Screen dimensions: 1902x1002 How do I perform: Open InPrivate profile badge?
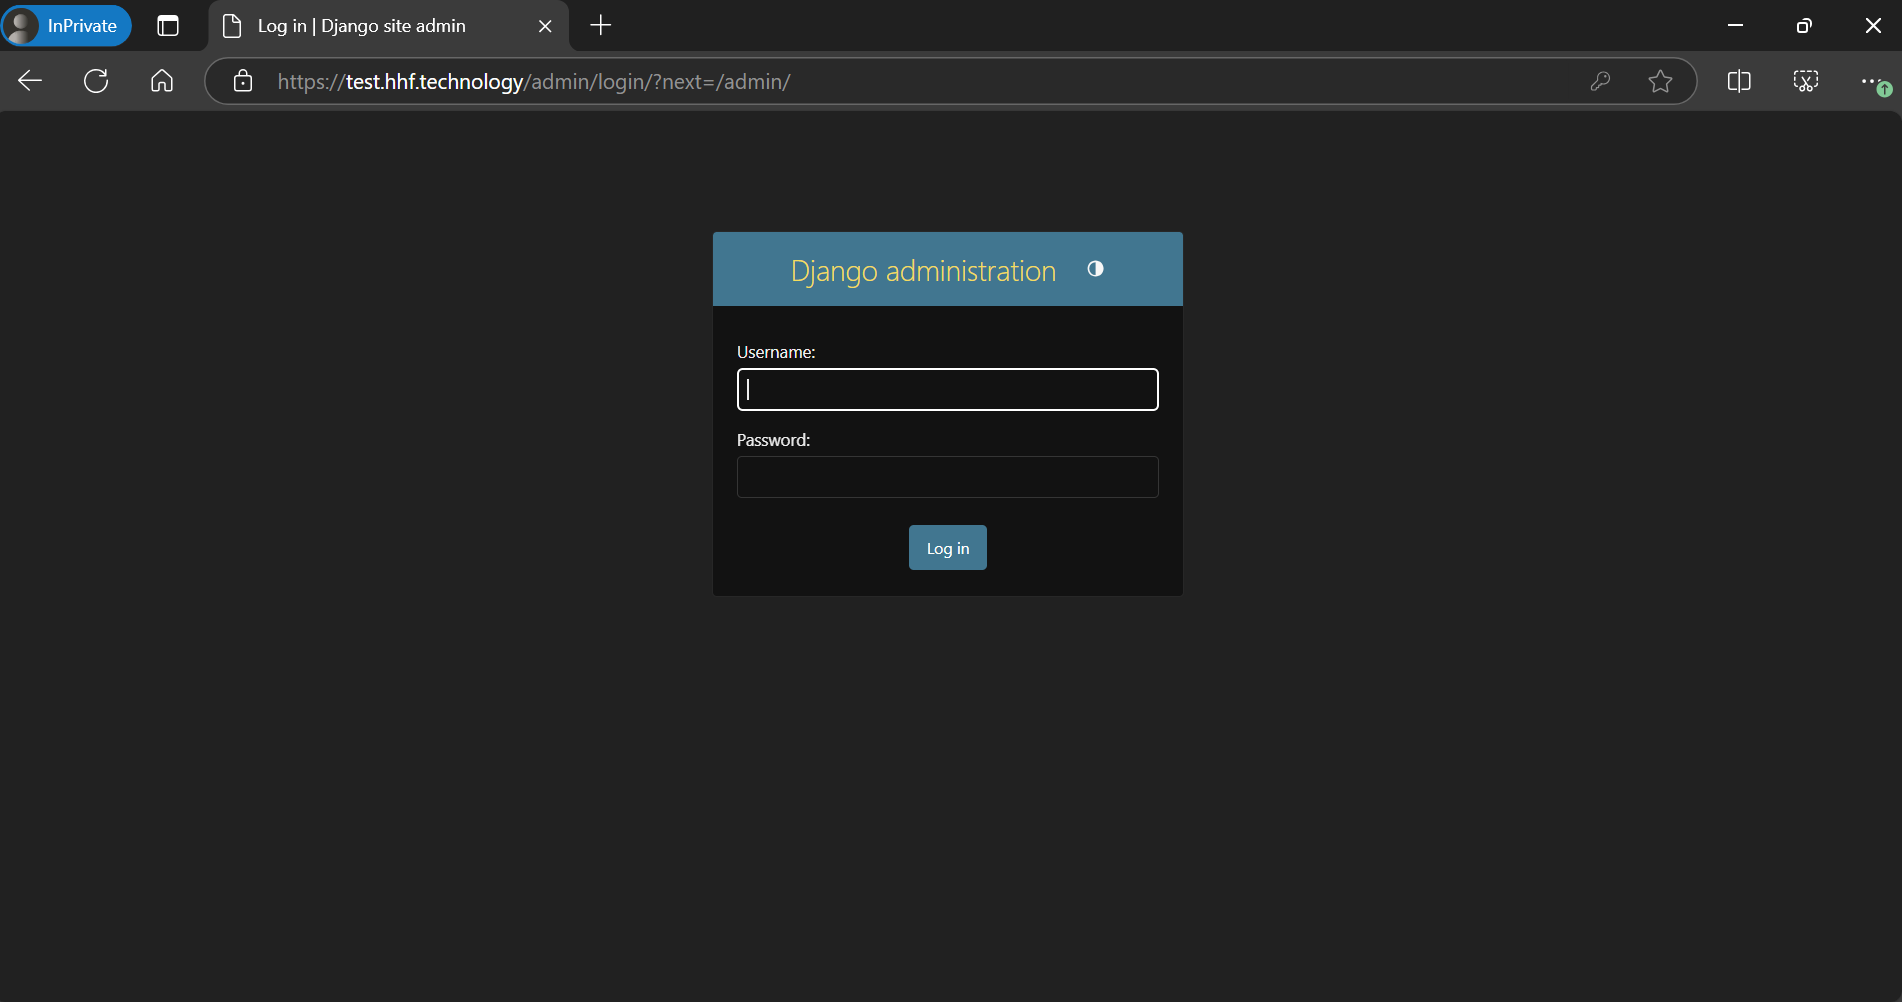point(67,26)
